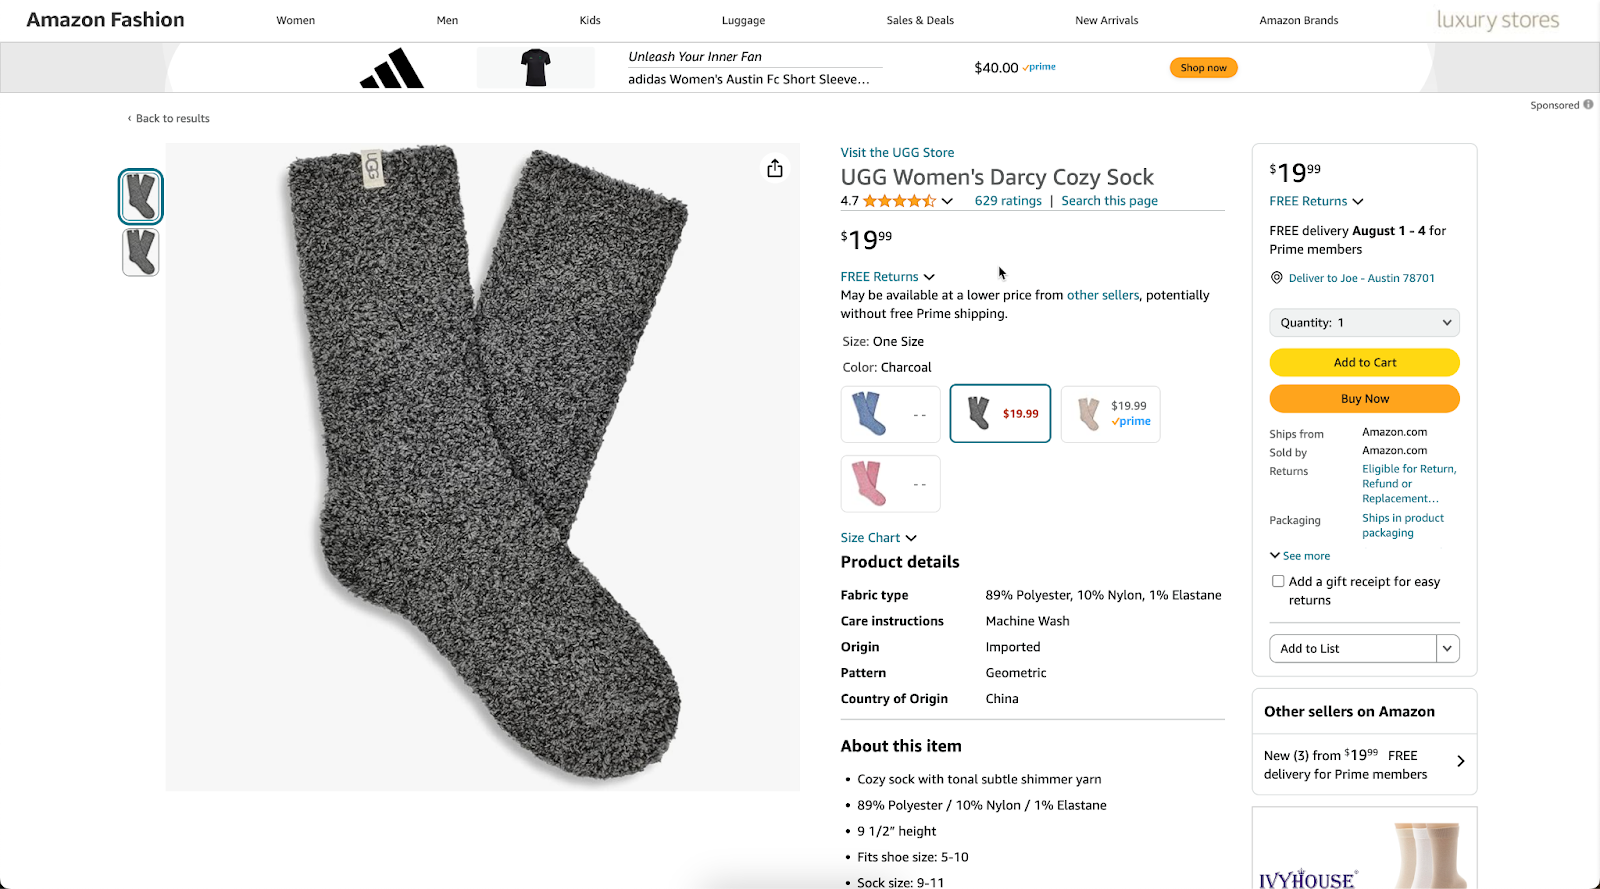This screenshot has height=889, width=1600.
Task: Open the 629 ratings link
Action: tap(1007, 200)
